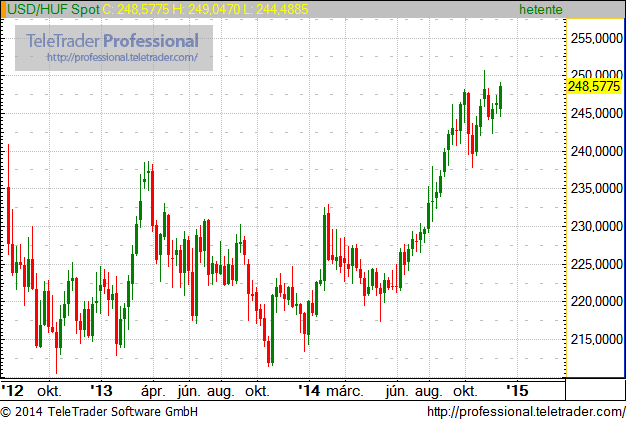The image size is (626, 421).
Task: Click the 'okt.' label after '12
Action: pos(50,391)
